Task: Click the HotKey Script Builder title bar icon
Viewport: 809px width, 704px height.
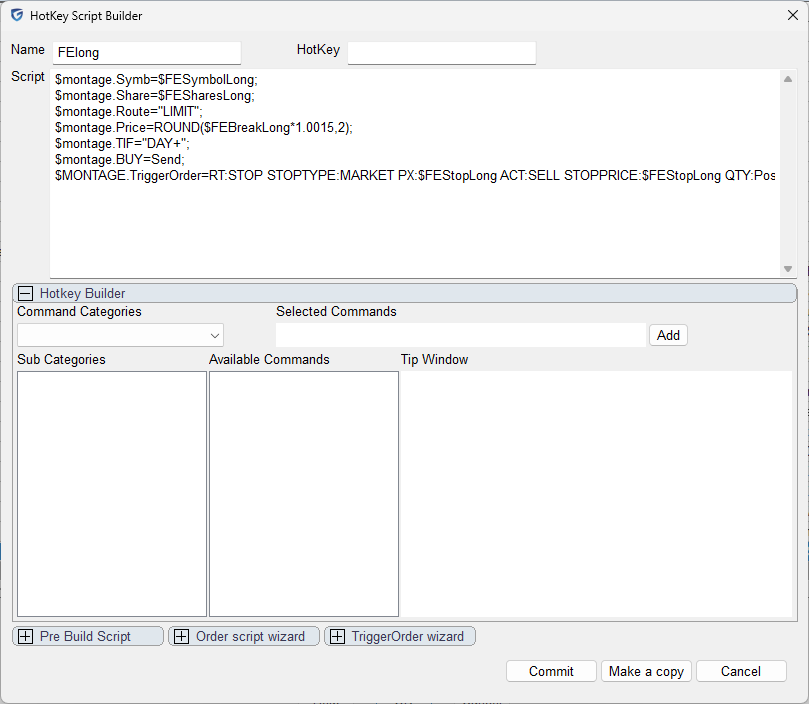Action: click(x=16, y=15)
